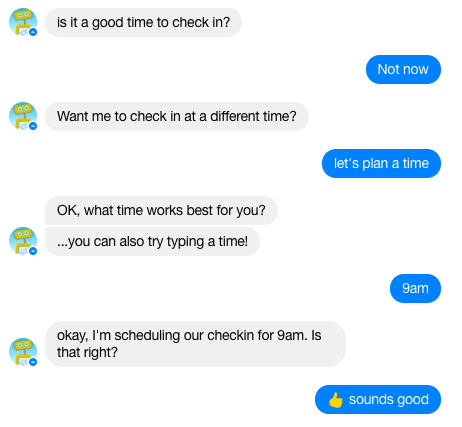Click the "sounds good" reply bubble
The height and width of the screenshot is (427, 462).
tap(378, 399)
